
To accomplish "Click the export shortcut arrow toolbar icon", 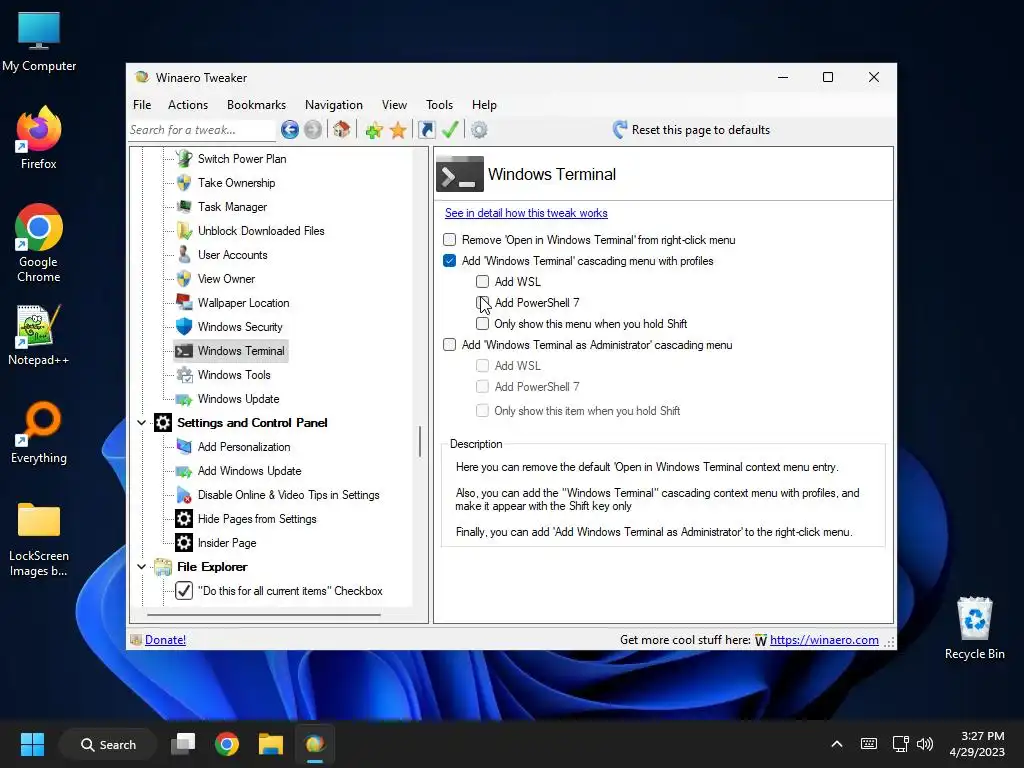I will pos(426,130).
